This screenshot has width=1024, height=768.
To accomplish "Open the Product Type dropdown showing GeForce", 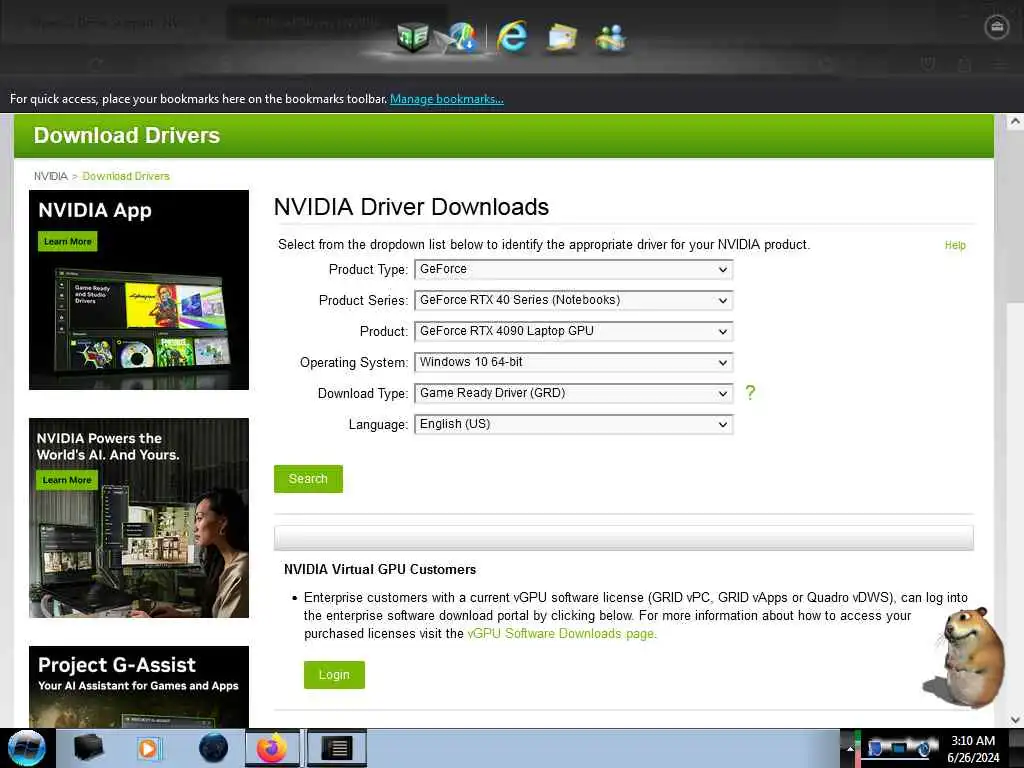I will coord(573,269).
